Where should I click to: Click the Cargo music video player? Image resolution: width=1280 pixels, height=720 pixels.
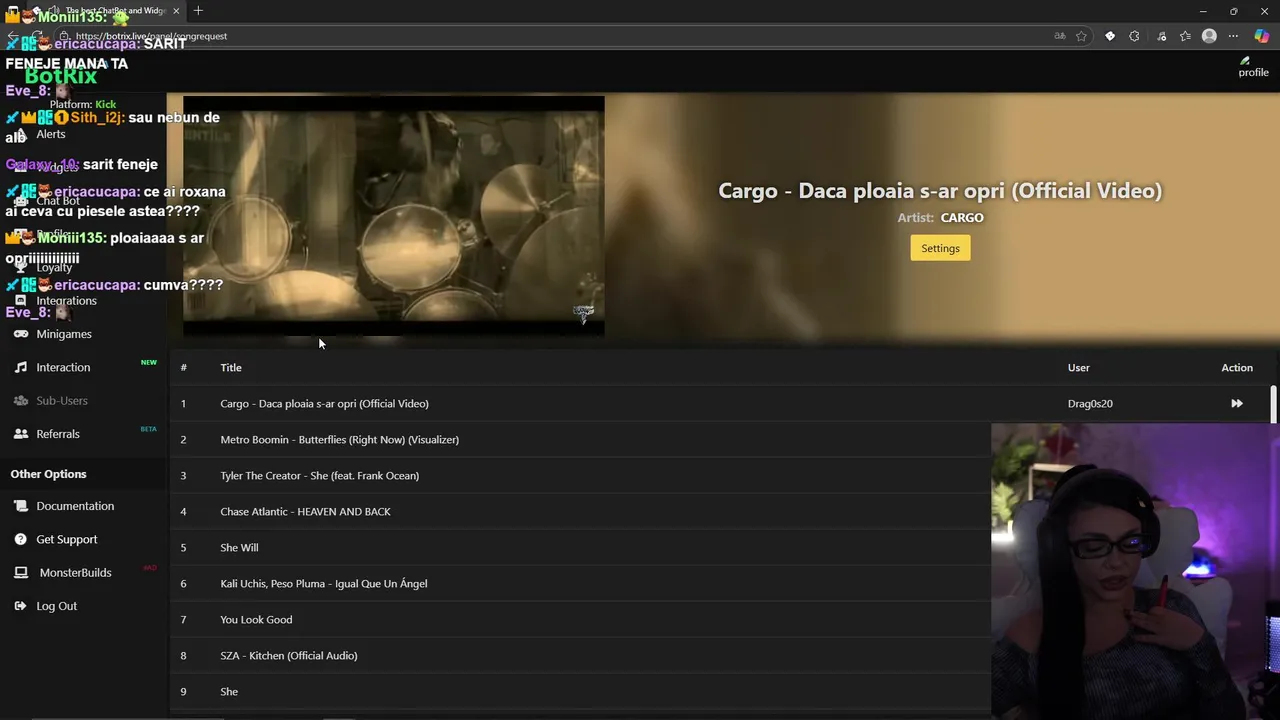[x=393, y=216]
